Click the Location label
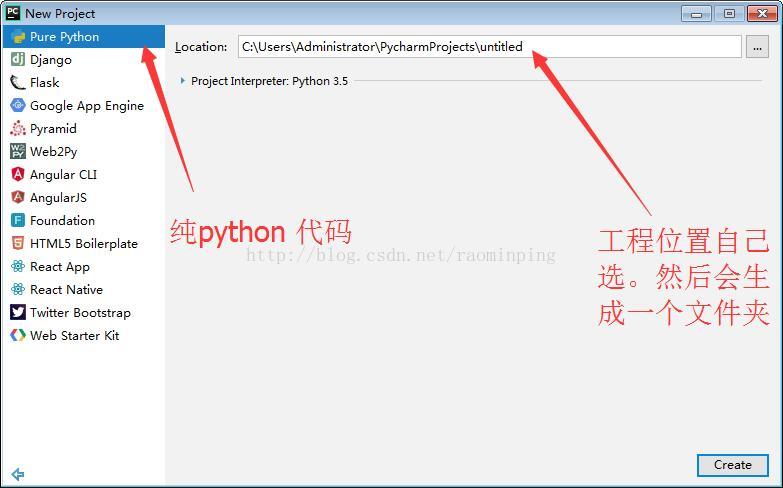 click(x=201, y=47)
